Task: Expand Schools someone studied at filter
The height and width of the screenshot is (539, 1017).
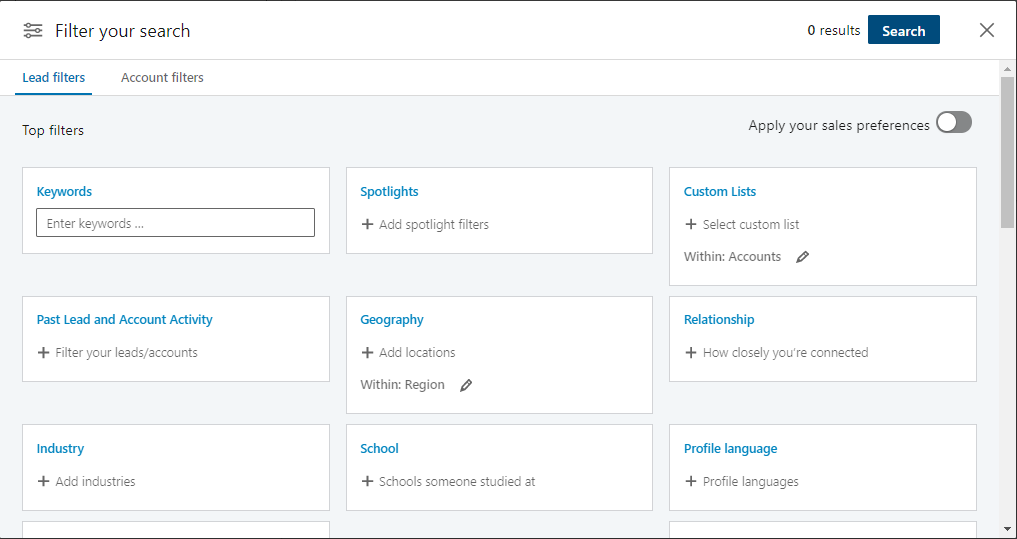Action: (x=448, y=481)
